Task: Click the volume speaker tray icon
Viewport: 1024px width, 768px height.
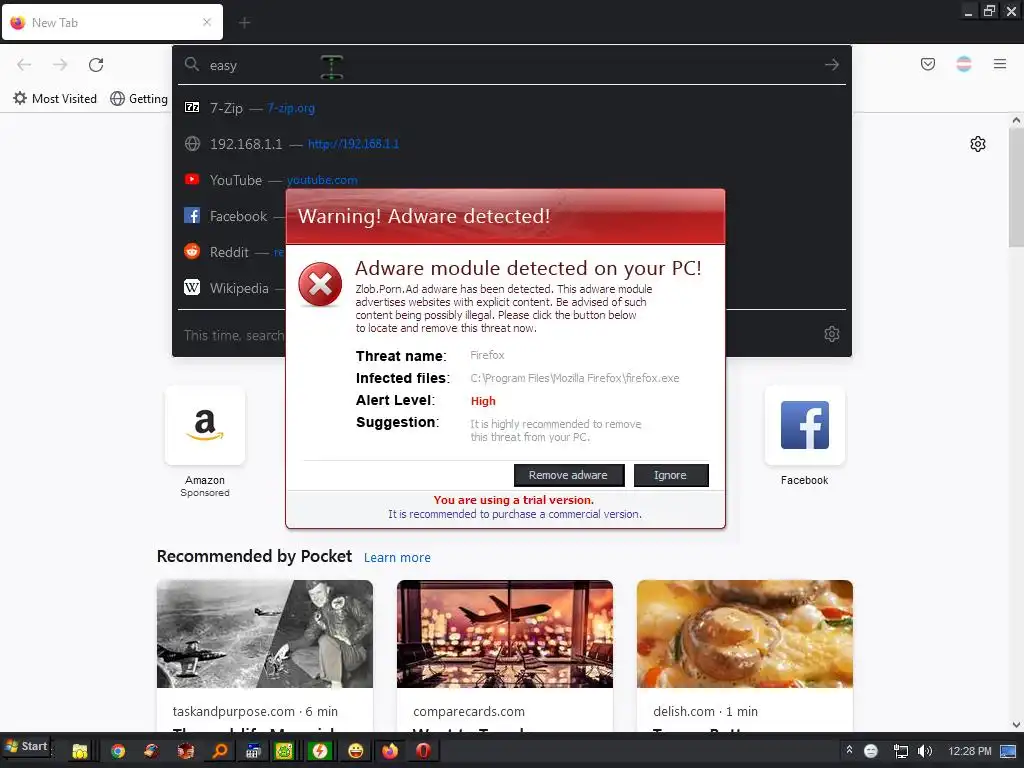Action: pos(925,751)
